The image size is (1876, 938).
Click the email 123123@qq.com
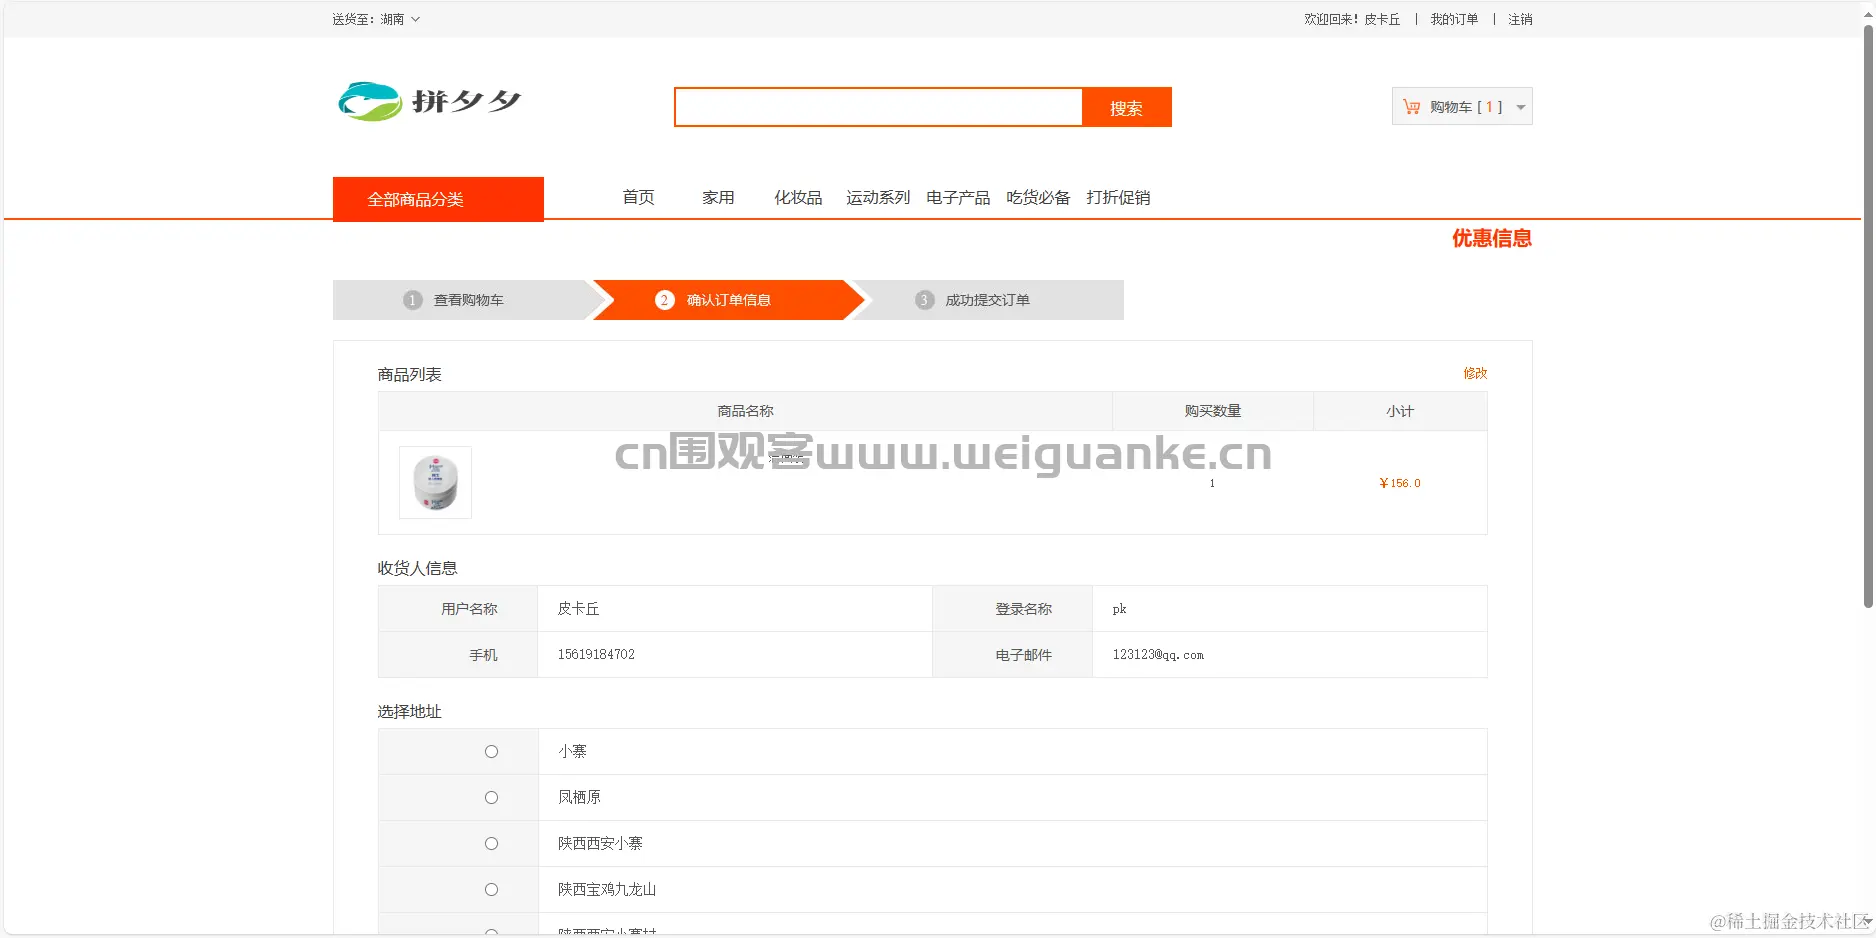tap(1158, 654)
